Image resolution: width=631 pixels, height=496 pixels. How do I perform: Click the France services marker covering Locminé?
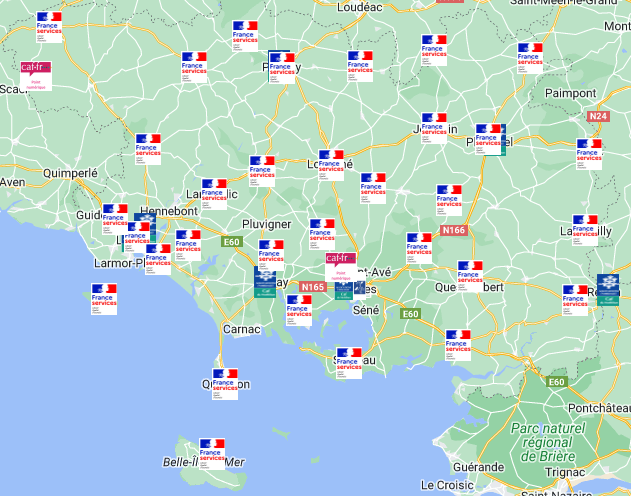click(331, 165)
